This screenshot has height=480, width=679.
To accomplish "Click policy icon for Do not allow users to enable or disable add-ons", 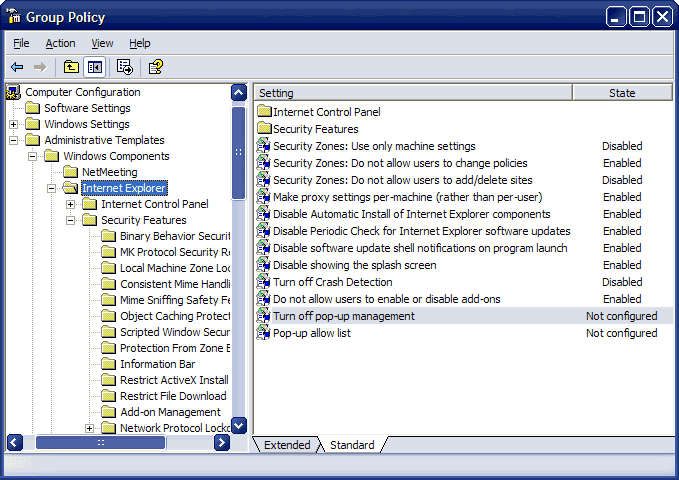I will point(263,298).
